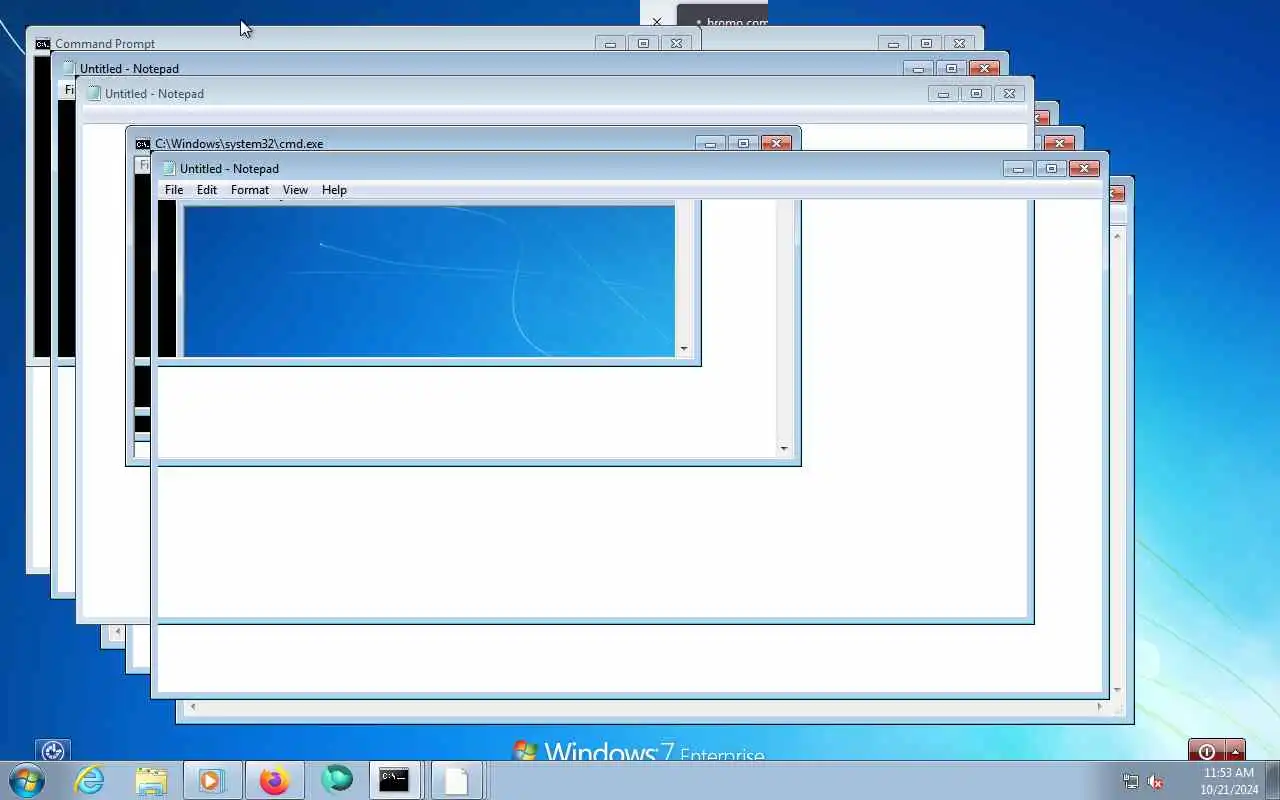Screen dimensions: 1280x800
Task: Maximize the frontmost Untitled - Notepad window
Action: (x=1051, y=169)
